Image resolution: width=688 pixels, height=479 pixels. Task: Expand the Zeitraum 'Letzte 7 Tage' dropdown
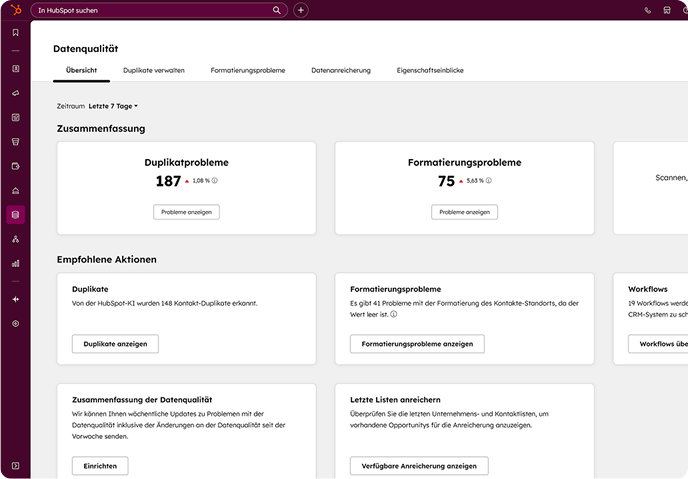pyautogui.click(x=113, y=106)
